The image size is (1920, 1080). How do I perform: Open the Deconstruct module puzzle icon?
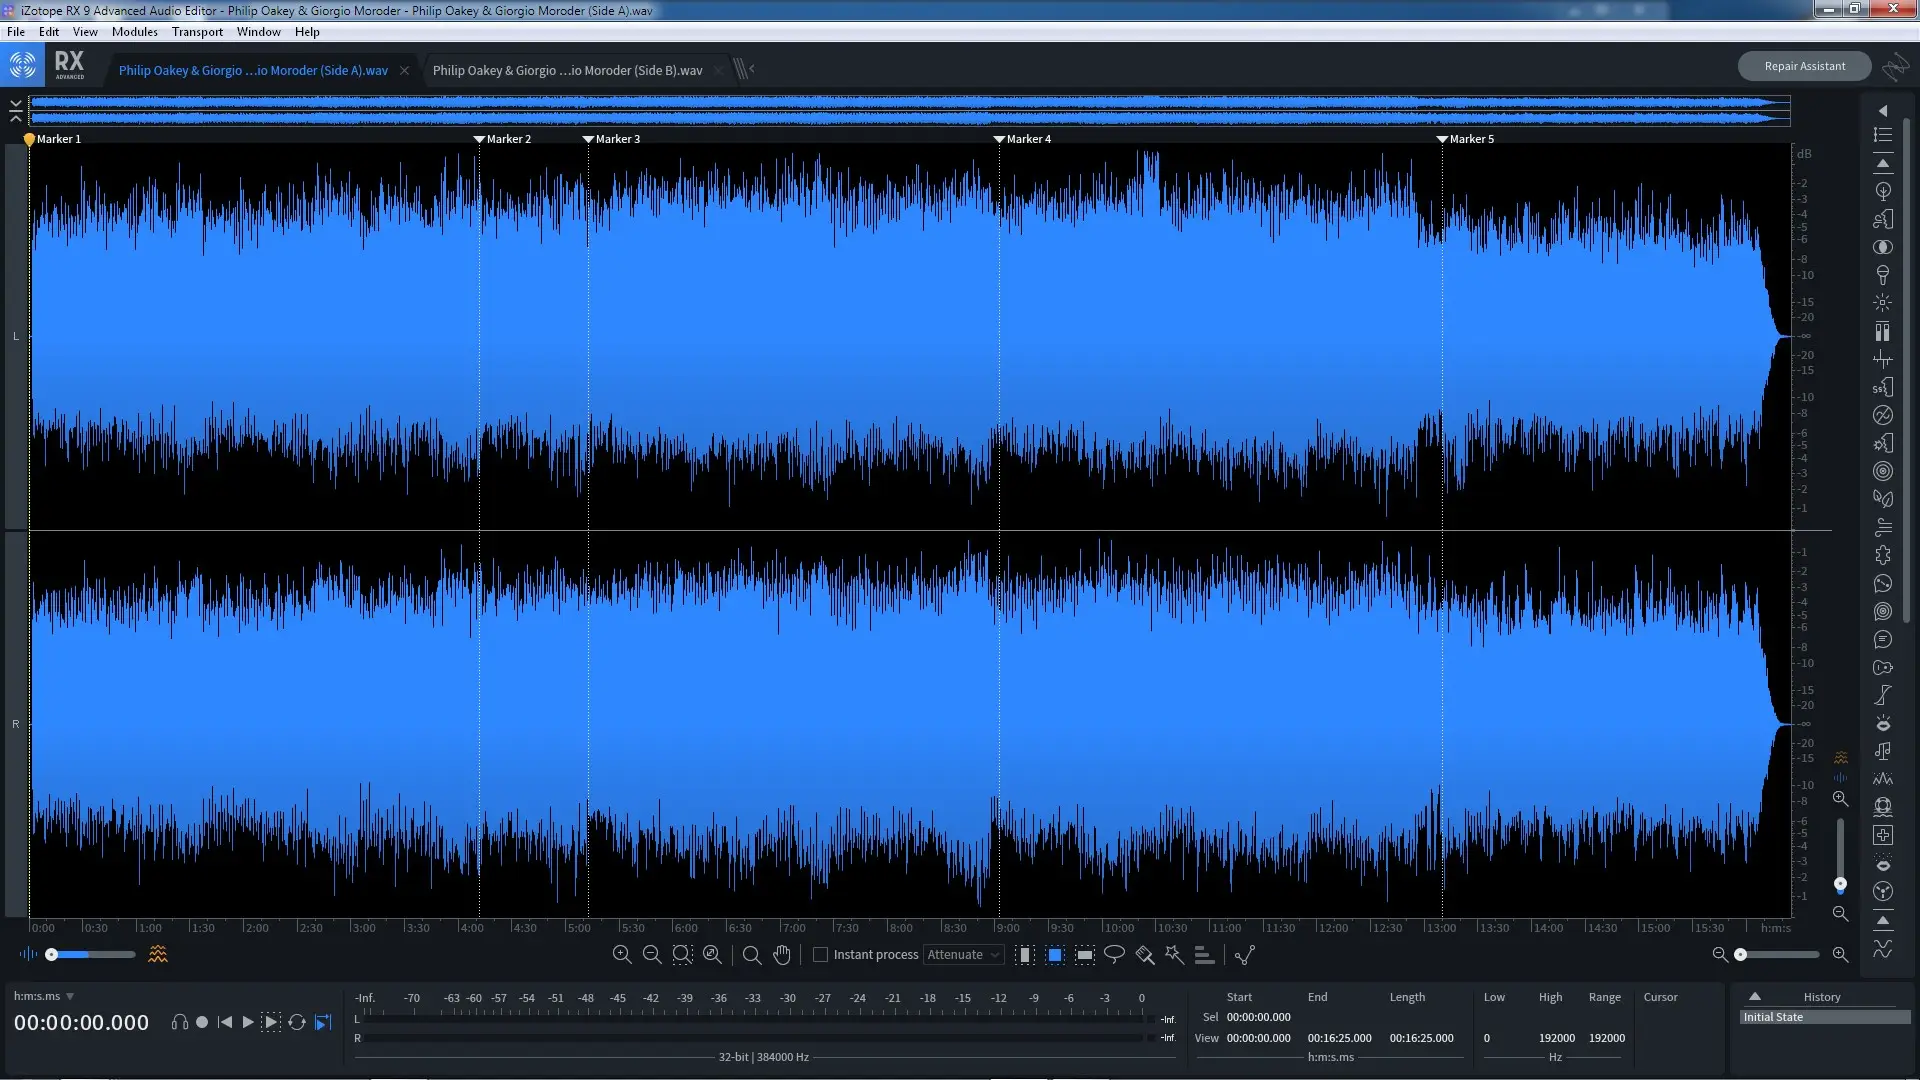click(x=1883, y=555)
